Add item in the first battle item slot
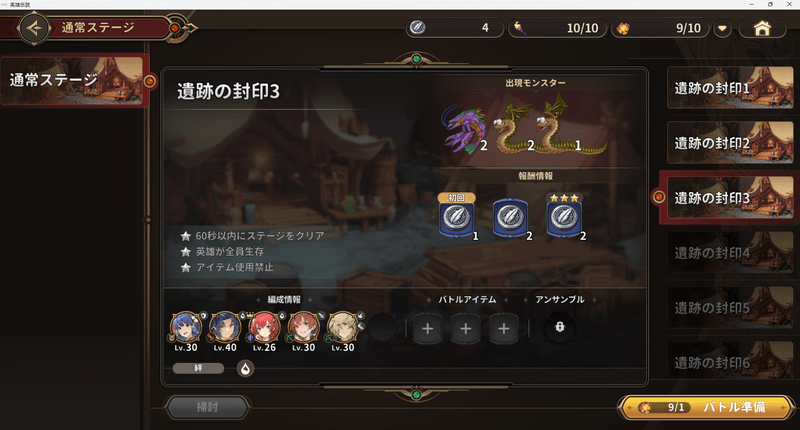This screenshot has height=430, width=800. [x=428, y=328]
